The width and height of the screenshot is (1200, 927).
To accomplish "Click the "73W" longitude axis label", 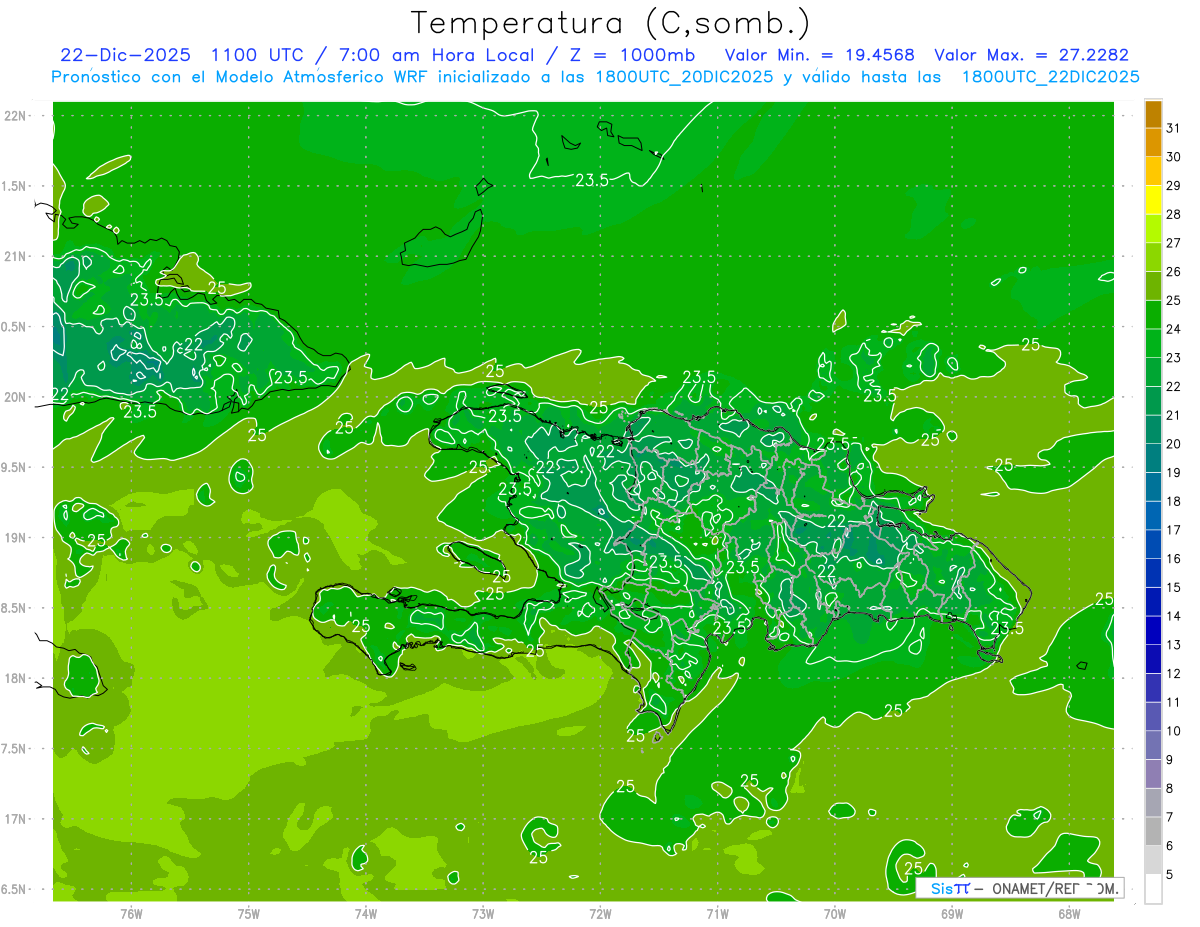I will 483,913.
